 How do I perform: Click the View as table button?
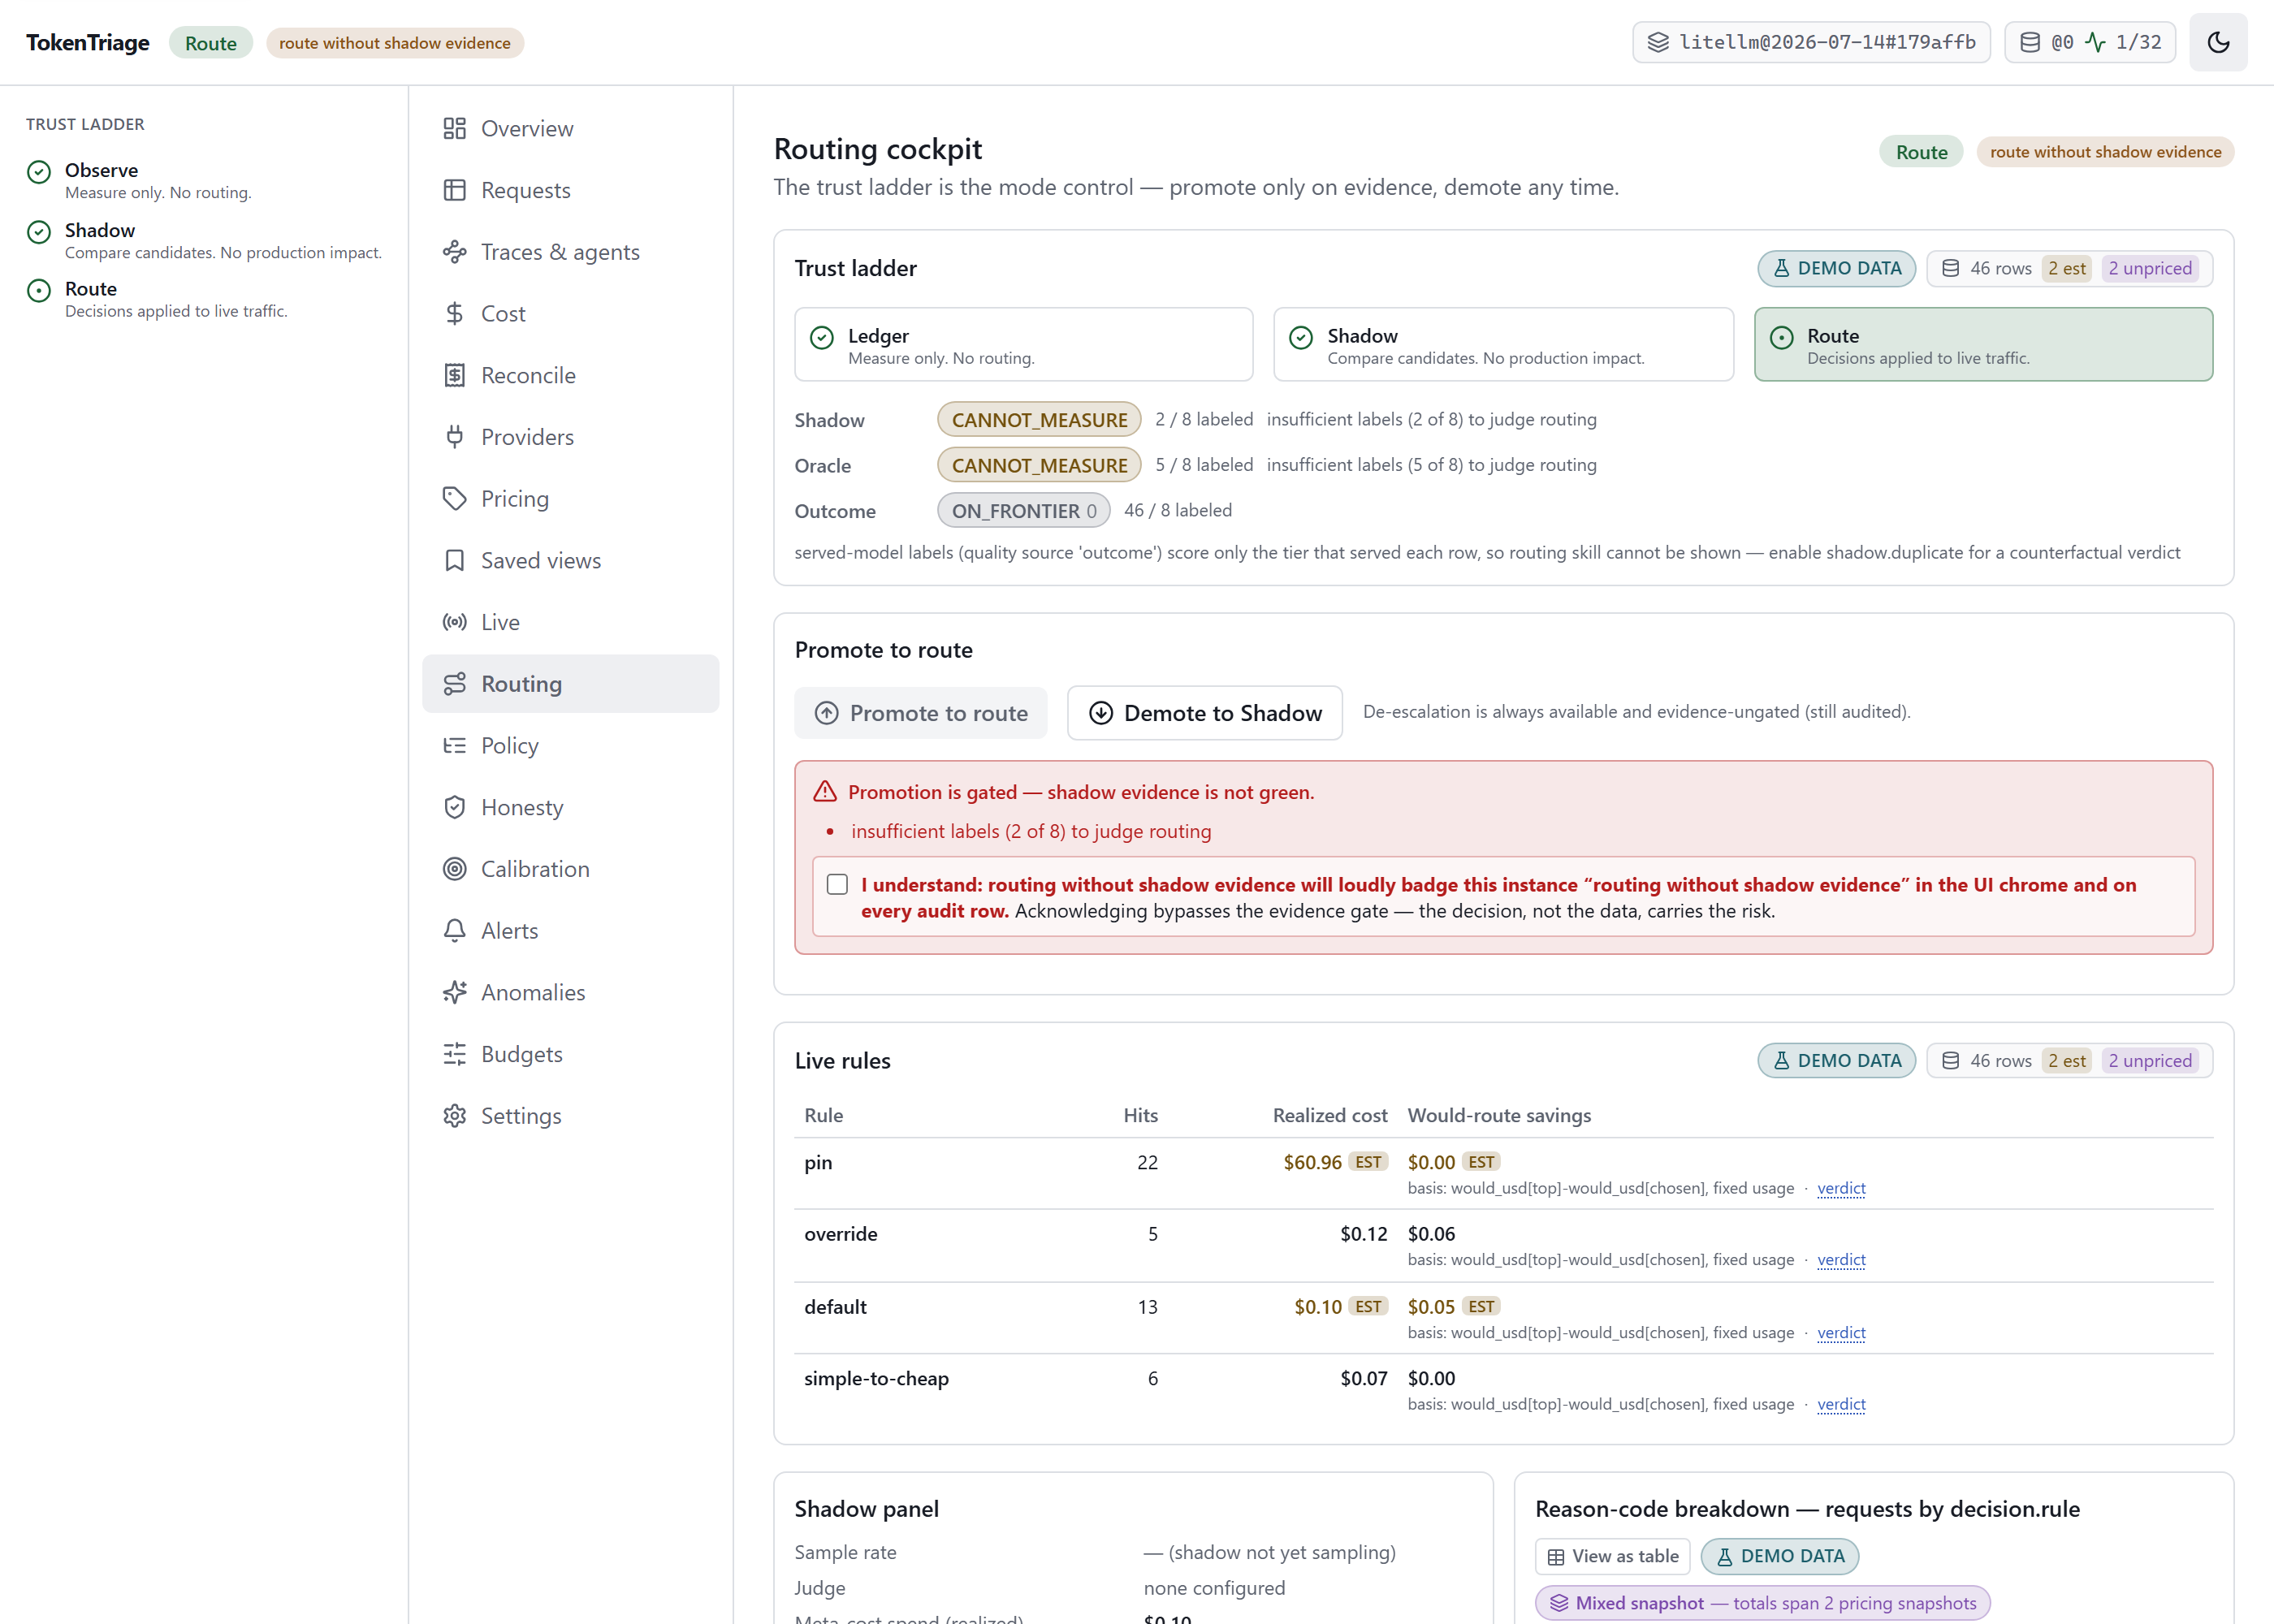coord(1611,1556)
